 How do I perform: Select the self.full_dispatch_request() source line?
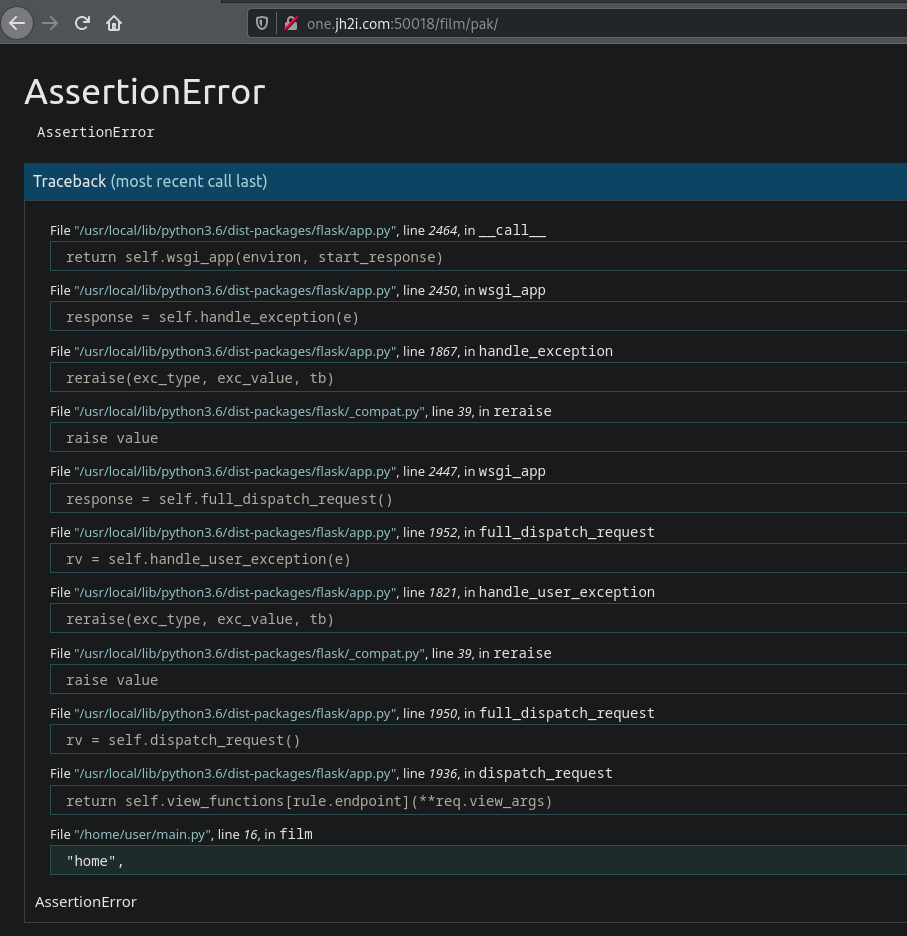229,499
